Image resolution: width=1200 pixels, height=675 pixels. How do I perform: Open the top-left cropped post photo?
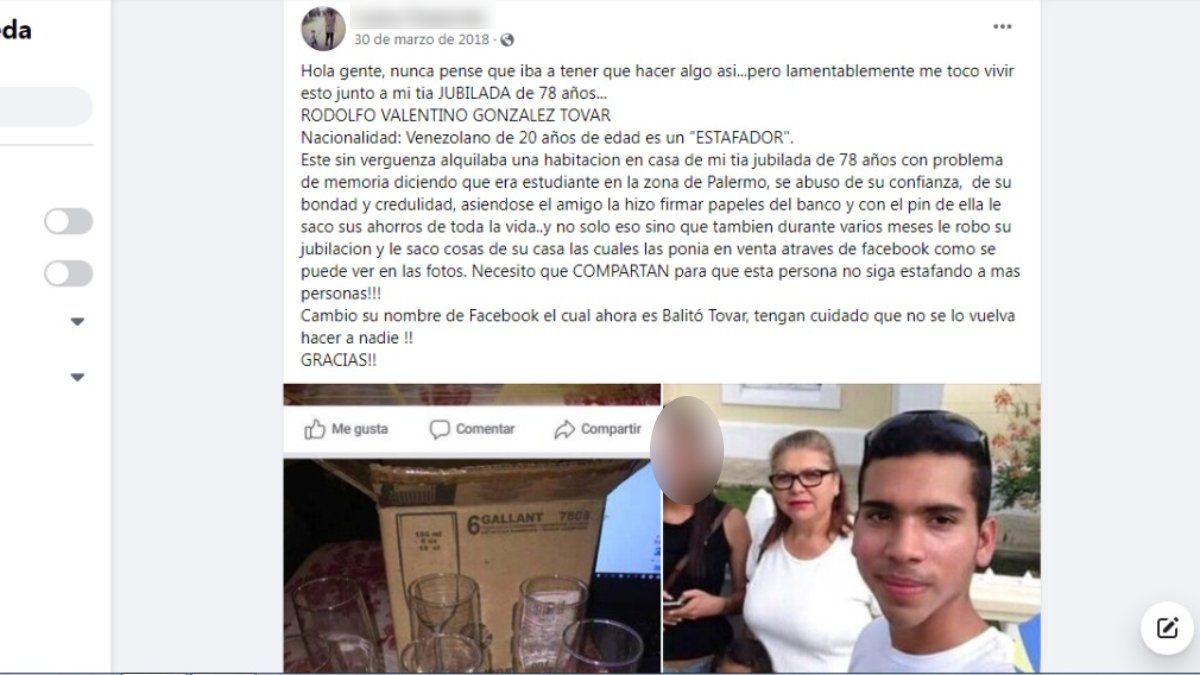[x=472, y=394]
